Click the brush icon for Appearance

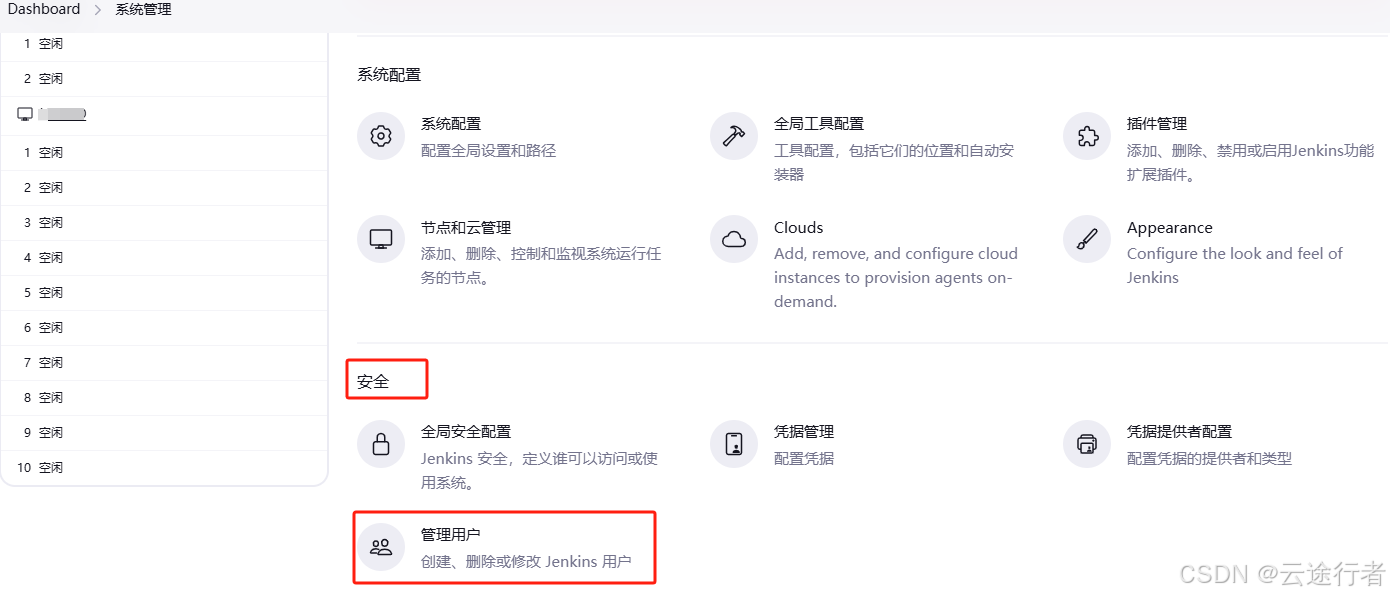1087,239
